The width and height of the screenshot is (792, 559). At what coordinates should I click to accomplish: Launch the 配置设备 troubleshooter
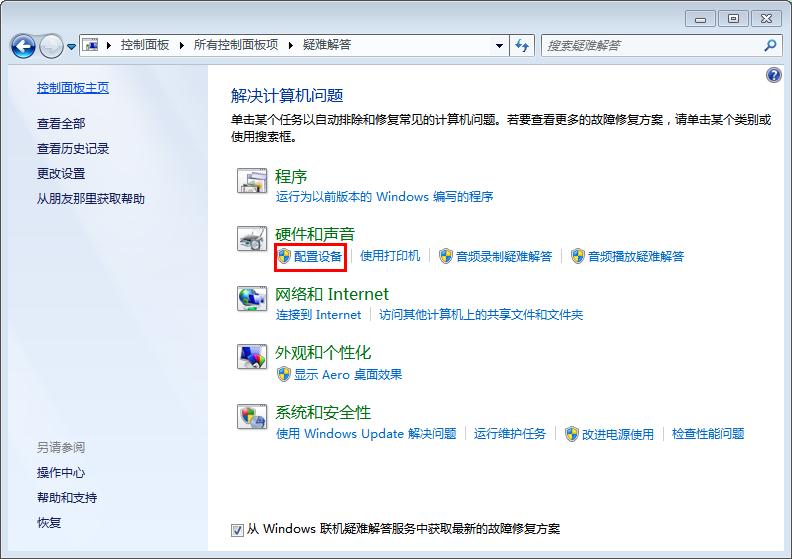[x=318, y=257]
